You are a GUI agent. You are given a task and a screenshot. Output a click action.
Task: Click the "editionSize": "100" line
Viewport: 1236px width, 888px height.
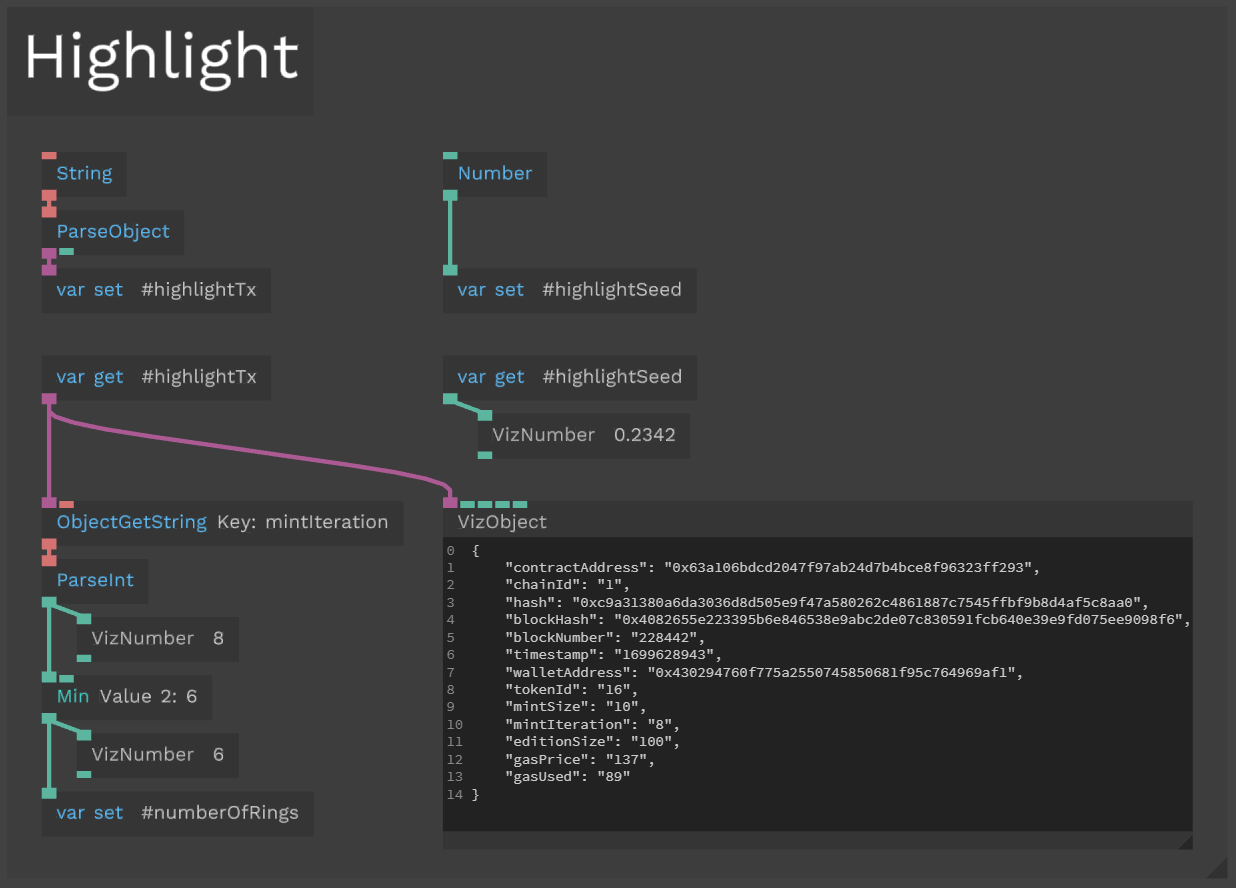pyautogui.click(x=592, y=742)
